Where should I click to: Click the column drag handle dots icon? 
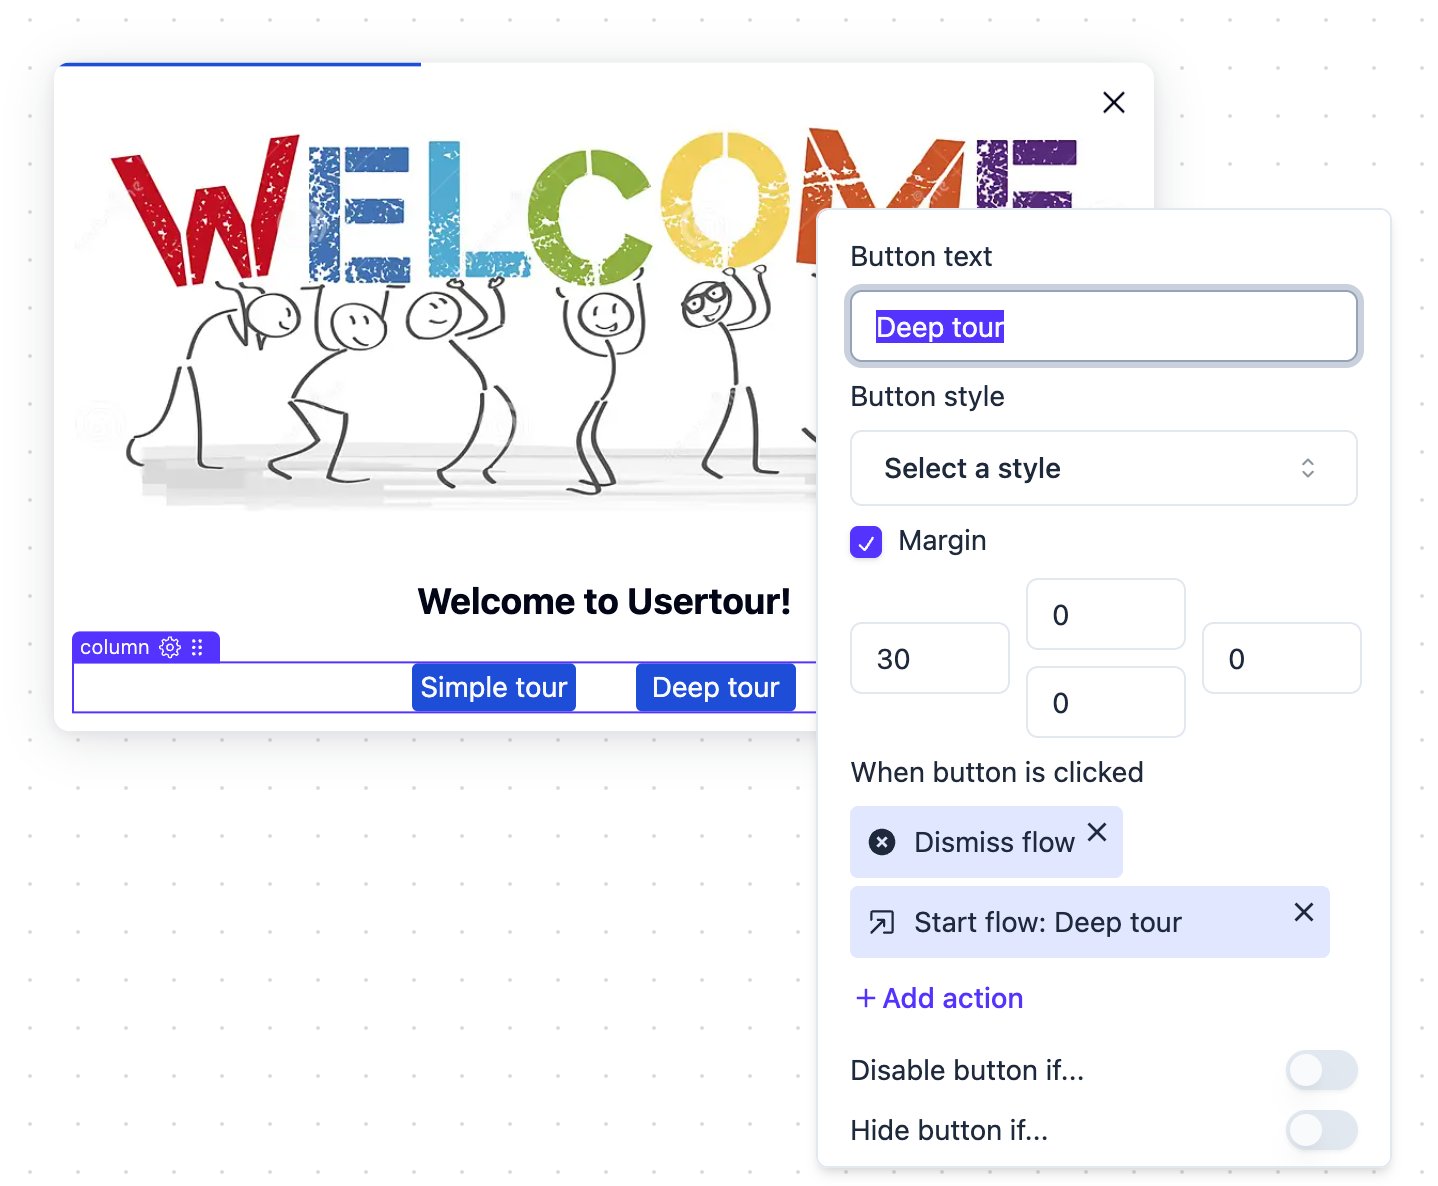[197, 647]
